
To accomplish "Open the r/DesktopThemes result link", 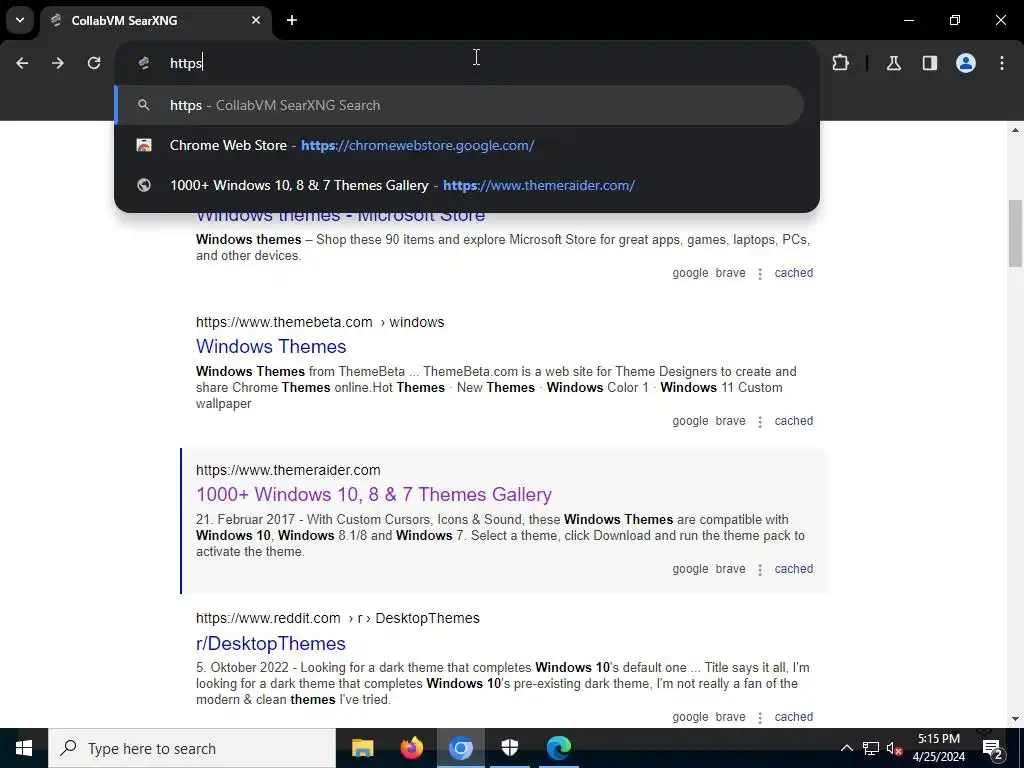I will 270,643.
